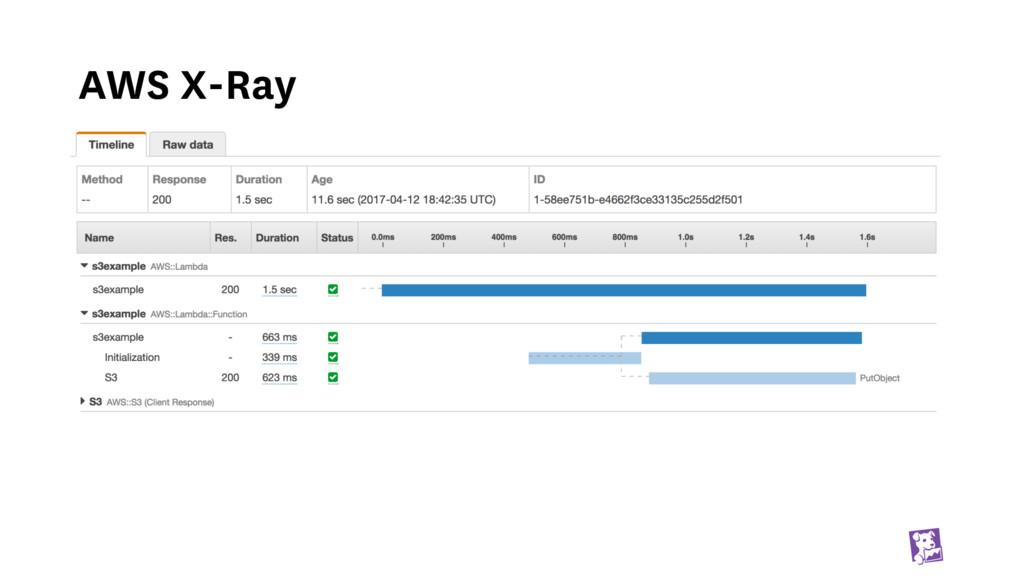Click the Name column header
This screenshot has width=1024, height=576.
(x=99, y=238)
